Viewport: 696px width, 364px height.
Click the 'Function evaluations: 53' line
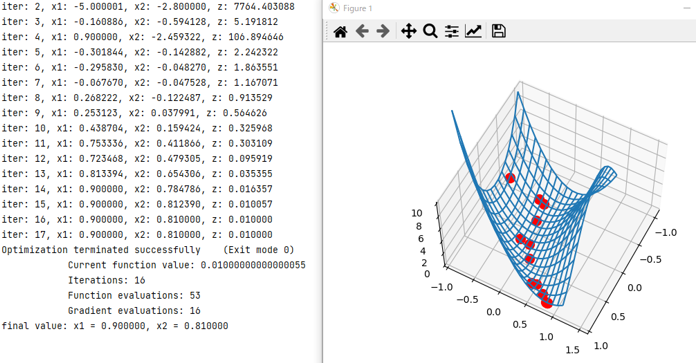(134, 295)
